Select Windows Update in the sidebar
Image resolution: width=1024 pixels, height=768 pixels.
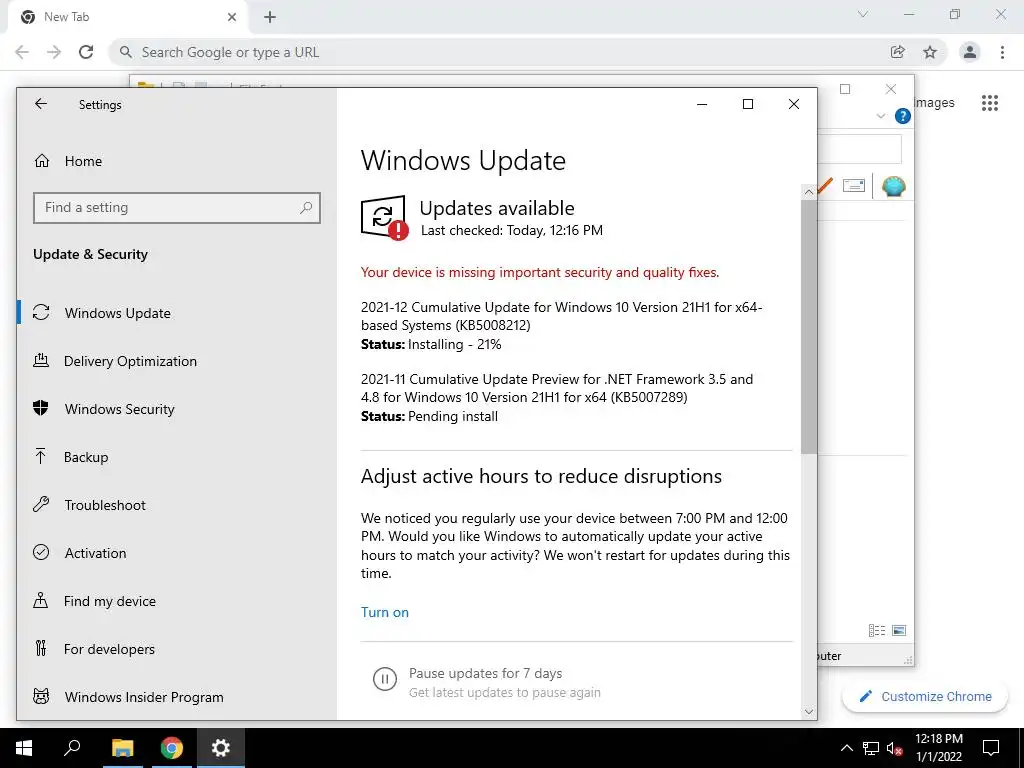click(x=176, y=313)
